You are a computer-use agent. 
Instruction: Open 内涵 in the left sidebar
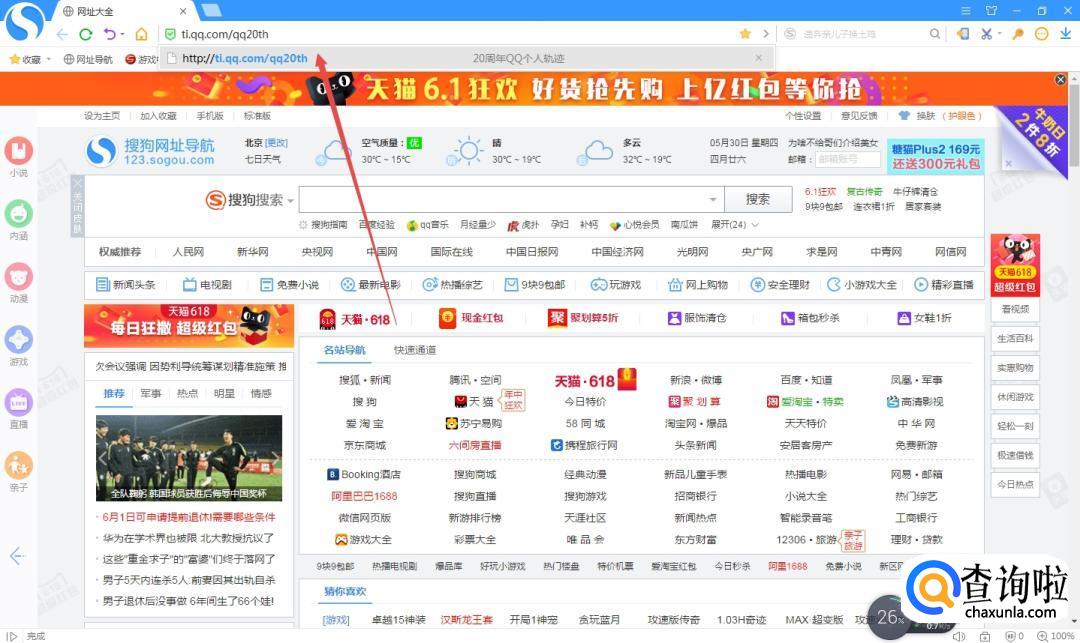19,220
